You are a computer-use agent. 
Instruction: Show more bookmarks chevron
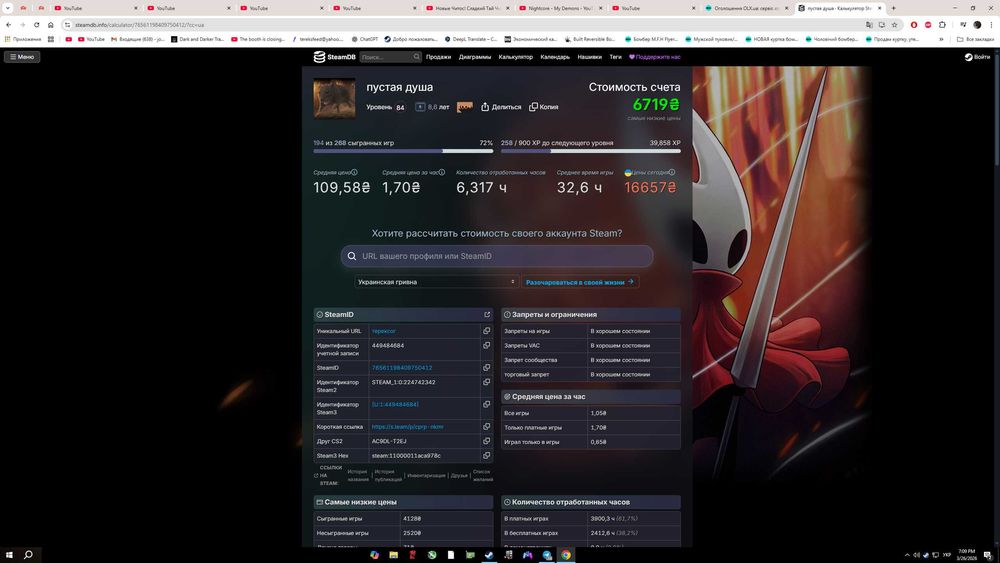pyautogui.click(x=941, y=39)
